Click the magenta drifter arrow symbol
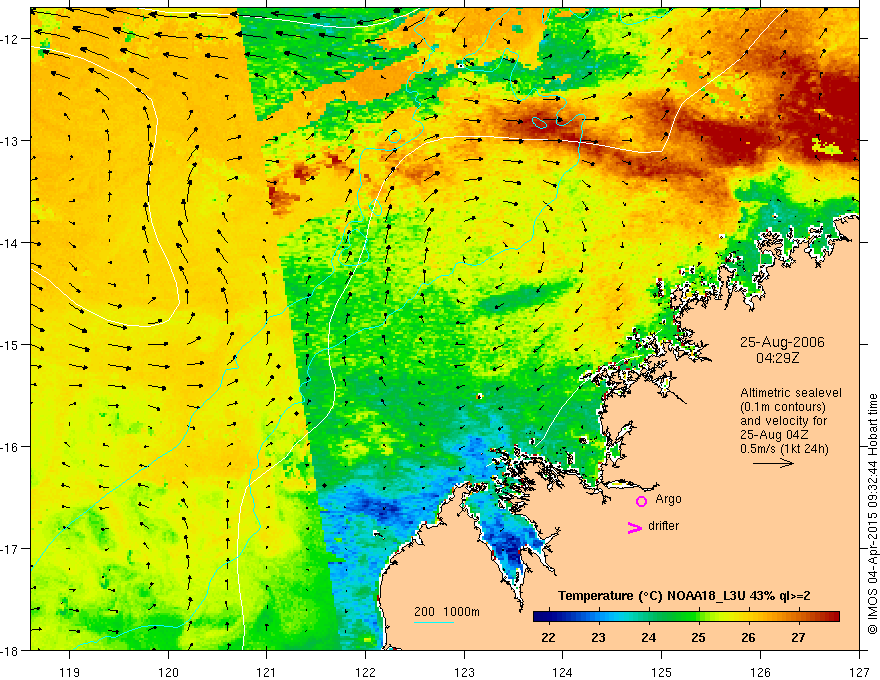Viewport: 880px width, 680px height. pos(635,527)
